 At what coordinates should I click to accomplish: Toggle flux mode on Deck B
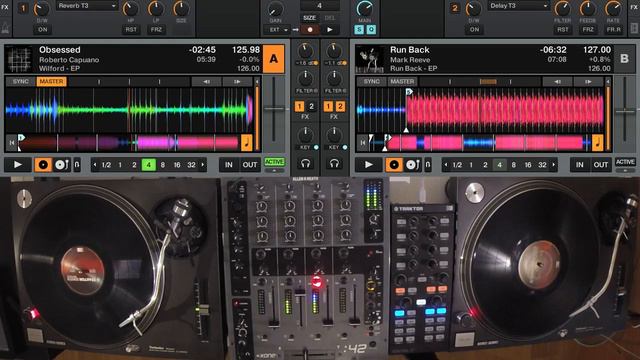coord(427,164)
